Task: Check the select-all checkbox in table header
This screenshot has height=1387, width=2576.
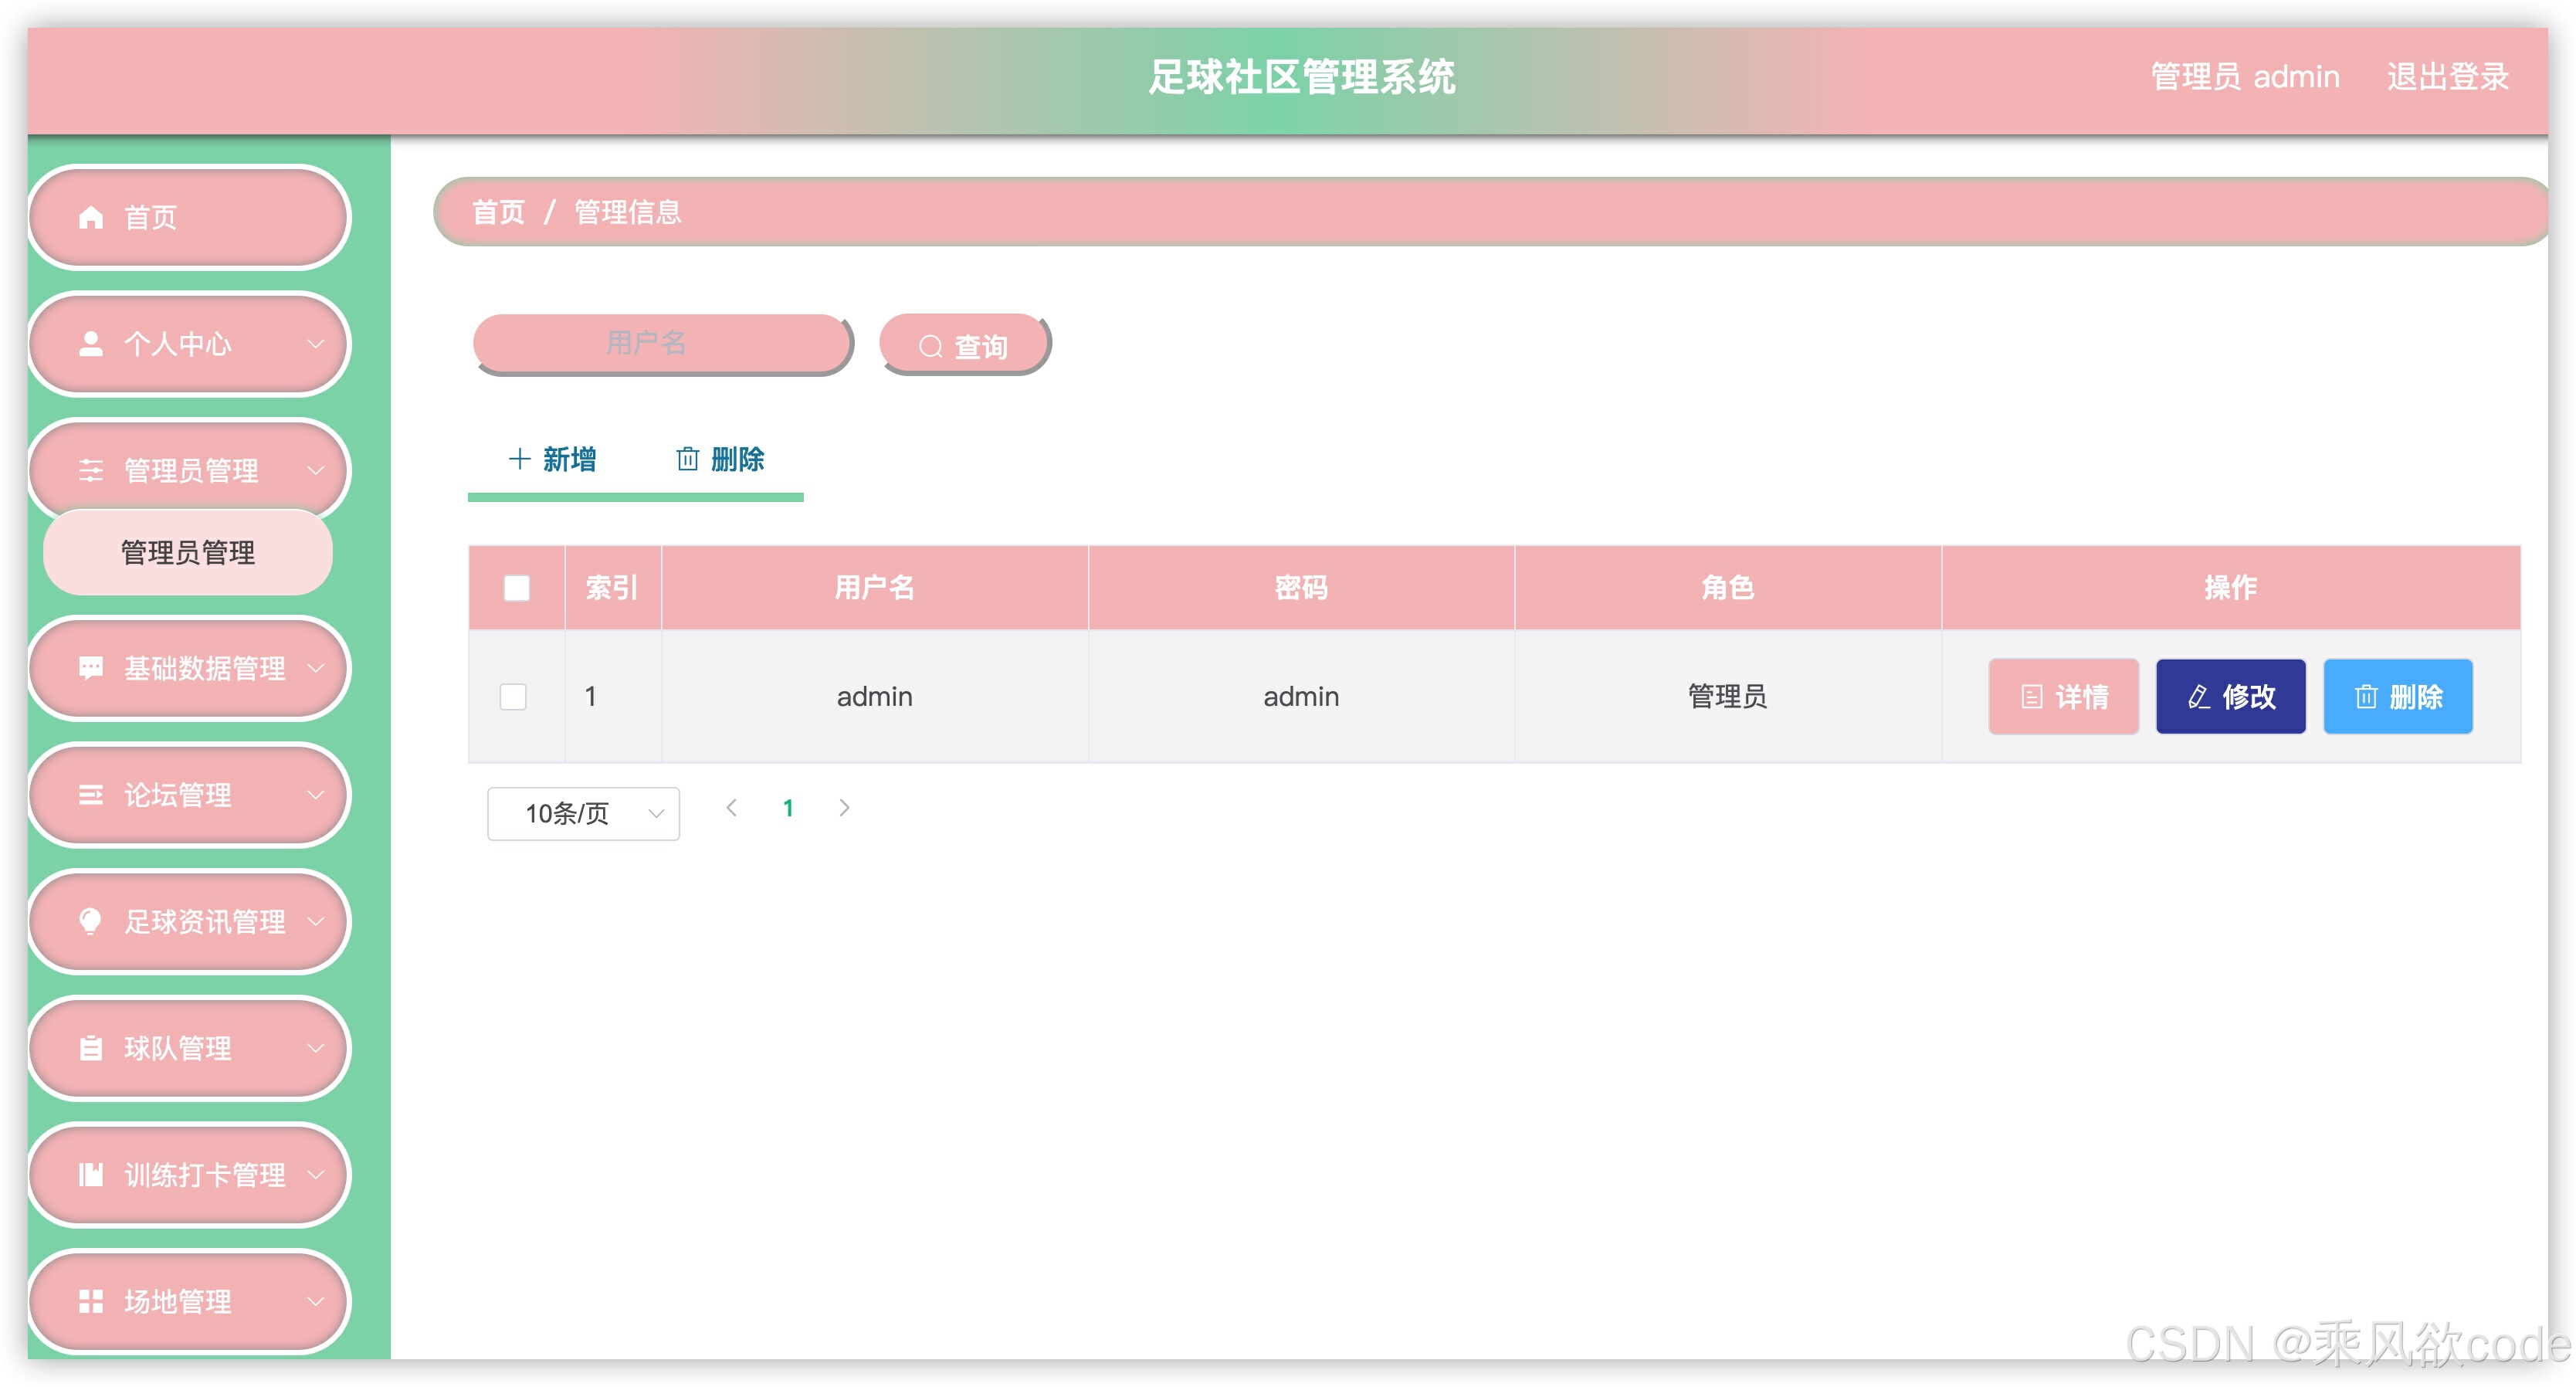Action: coord(516,588)
